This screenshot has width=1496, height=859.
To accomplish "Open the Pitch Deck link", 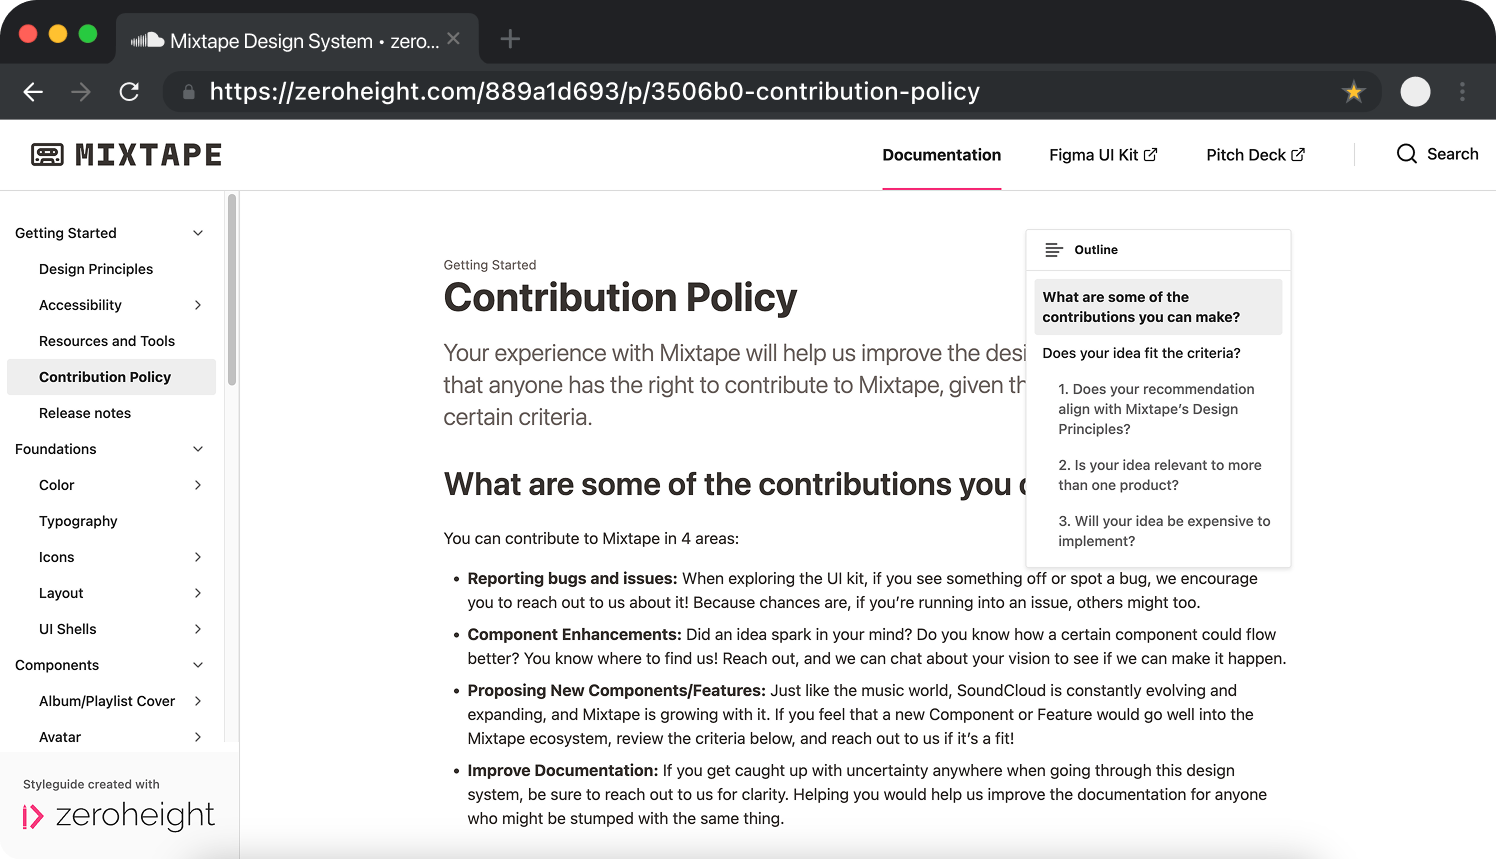I will pos(1255,155).
